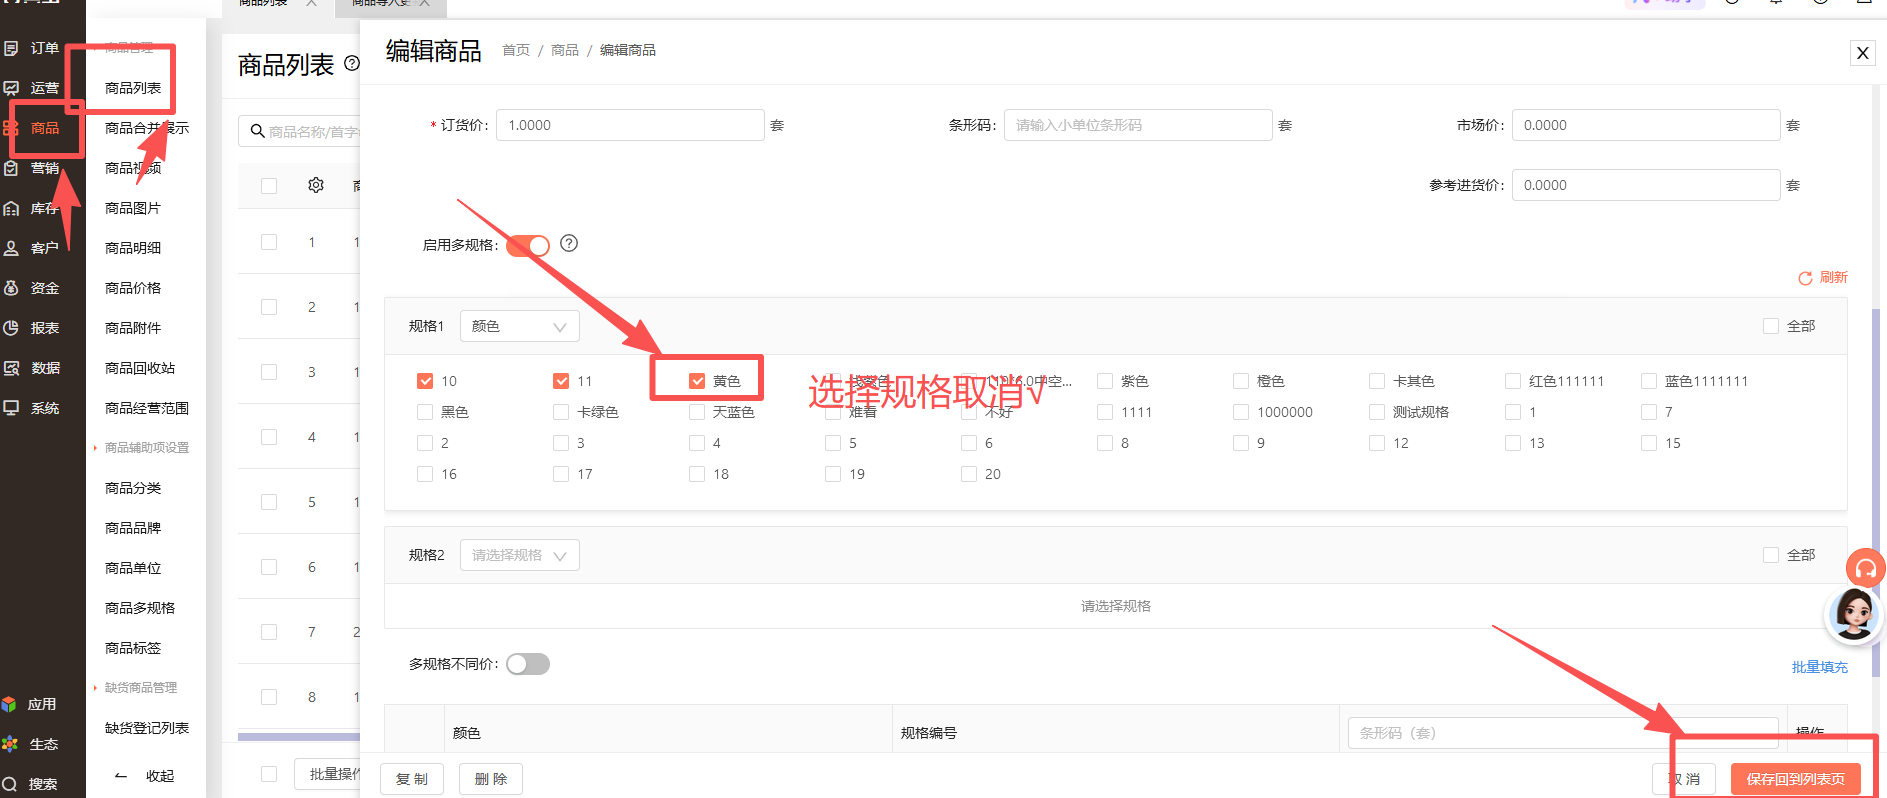Open the 系统 sidebar section
The image size is (1887, 798).
point(32,408)
